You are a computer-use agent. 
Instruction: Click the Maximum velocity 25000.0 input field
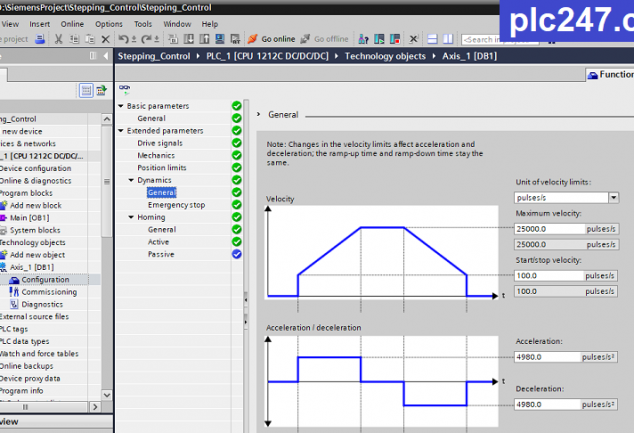click(x=549, y=229)
